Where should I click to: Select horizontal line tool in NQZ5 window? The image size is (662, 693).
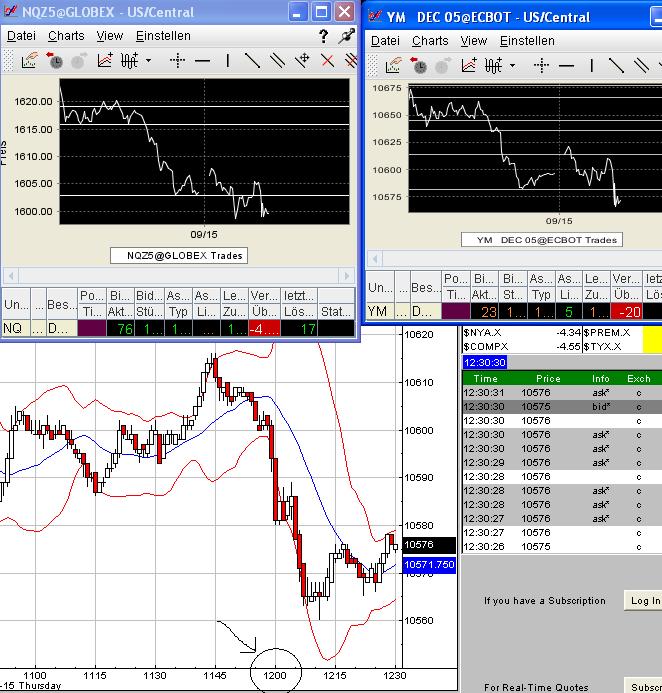(202, 61)
